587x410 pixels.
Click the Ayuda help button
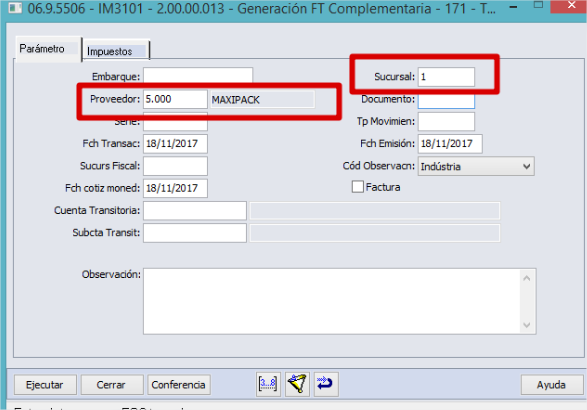[552, 385]
